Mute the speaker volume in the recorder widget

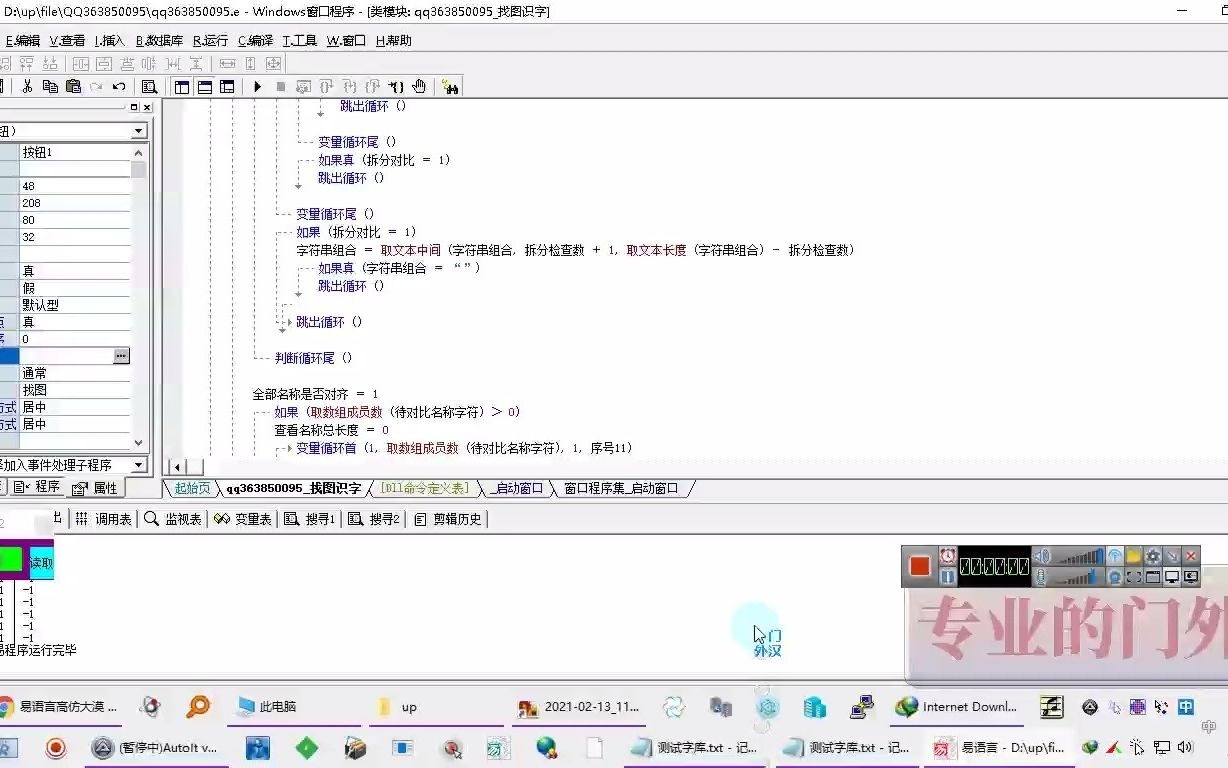pyautogui.click(x=1040, y=556)
